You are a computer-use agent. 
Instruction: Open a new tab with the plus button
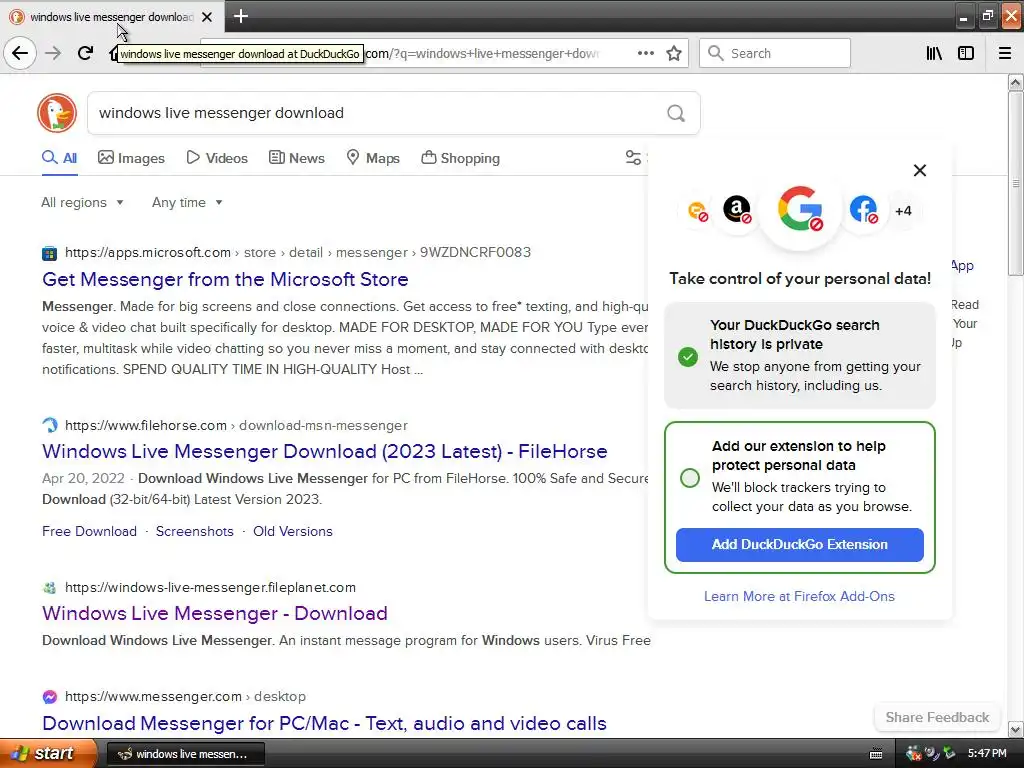(x=240, y=16)
